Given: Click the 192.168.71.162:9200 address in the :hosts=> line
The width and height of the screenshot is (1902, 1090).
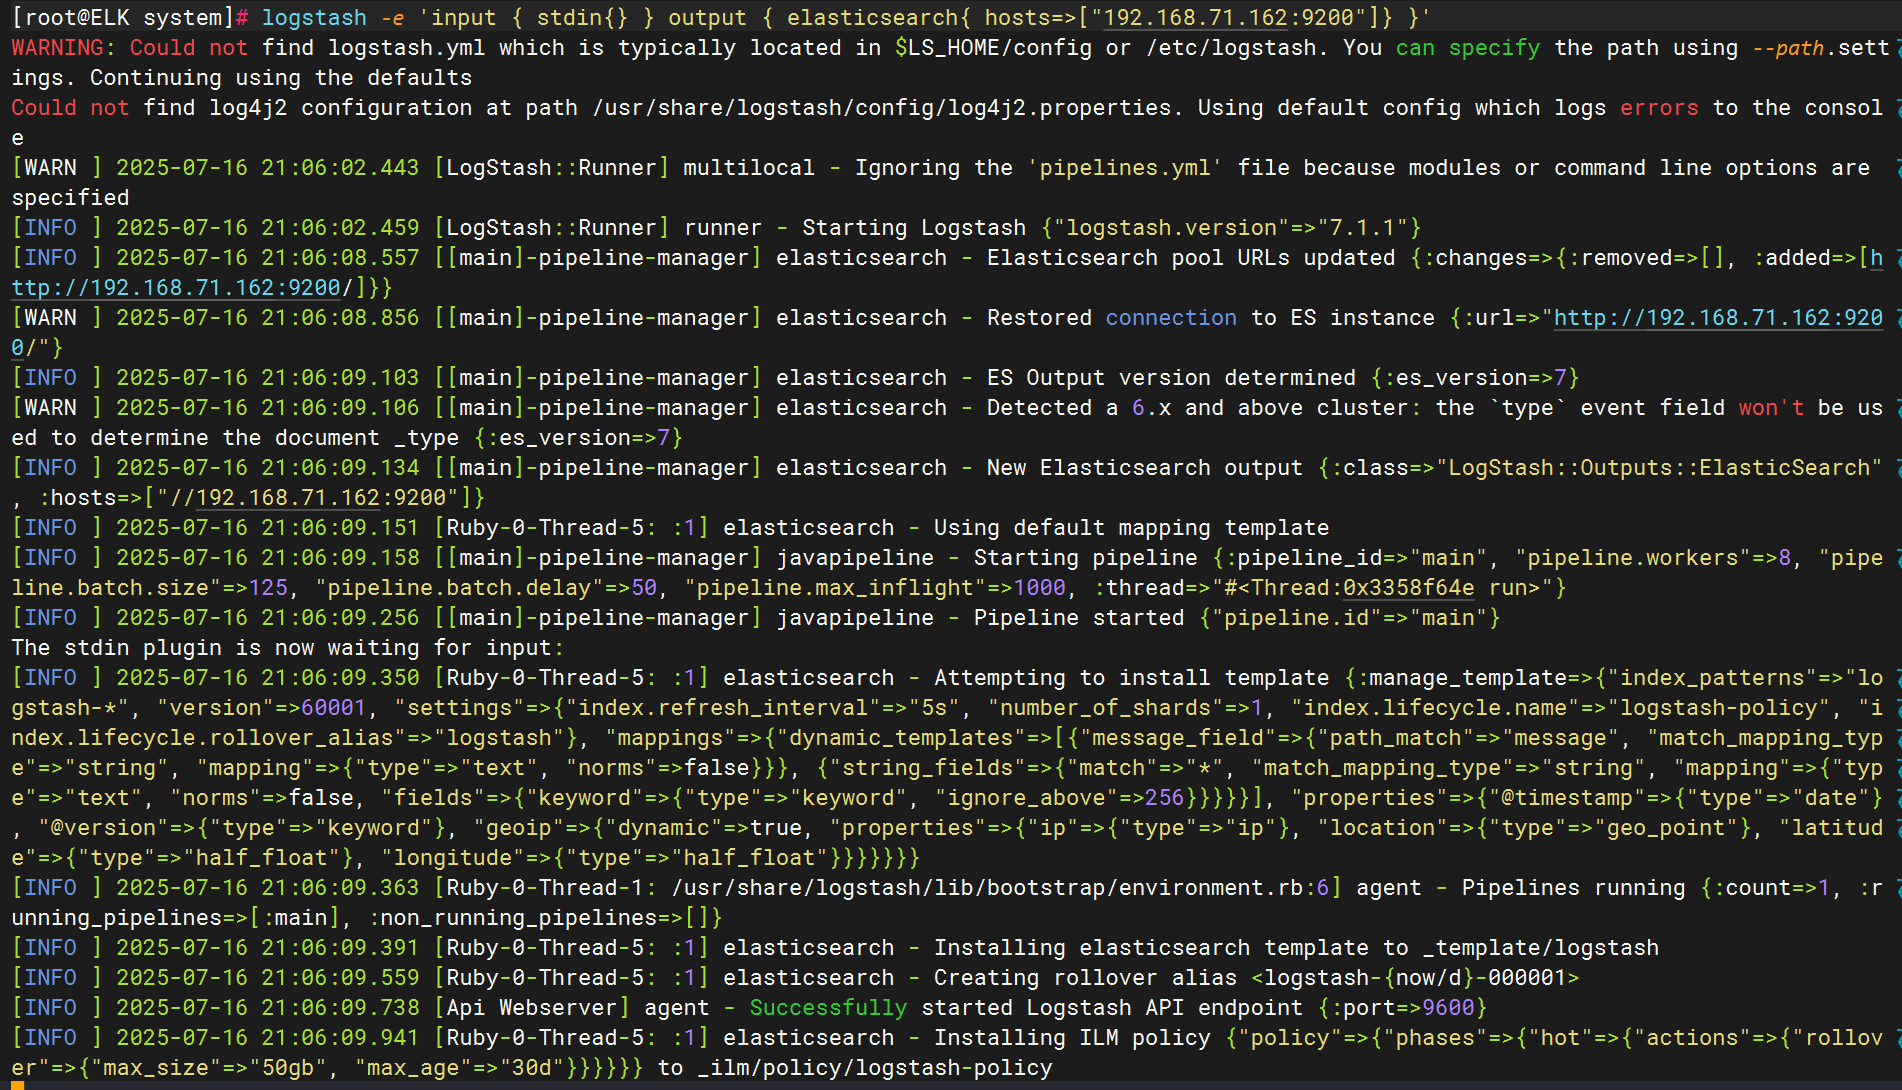Looking at the screenshot, I should [321, 498].
